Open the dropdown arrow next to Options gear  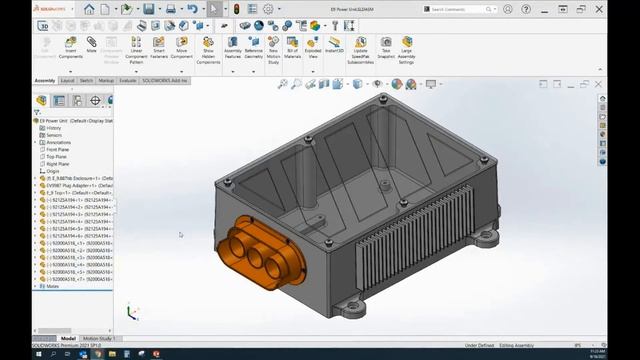[x=279, y=9]
